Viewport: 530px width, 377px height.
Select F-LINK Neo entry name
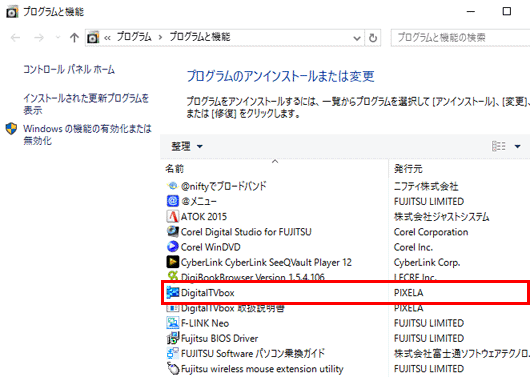pyautogui.click(x=205, y=323)
